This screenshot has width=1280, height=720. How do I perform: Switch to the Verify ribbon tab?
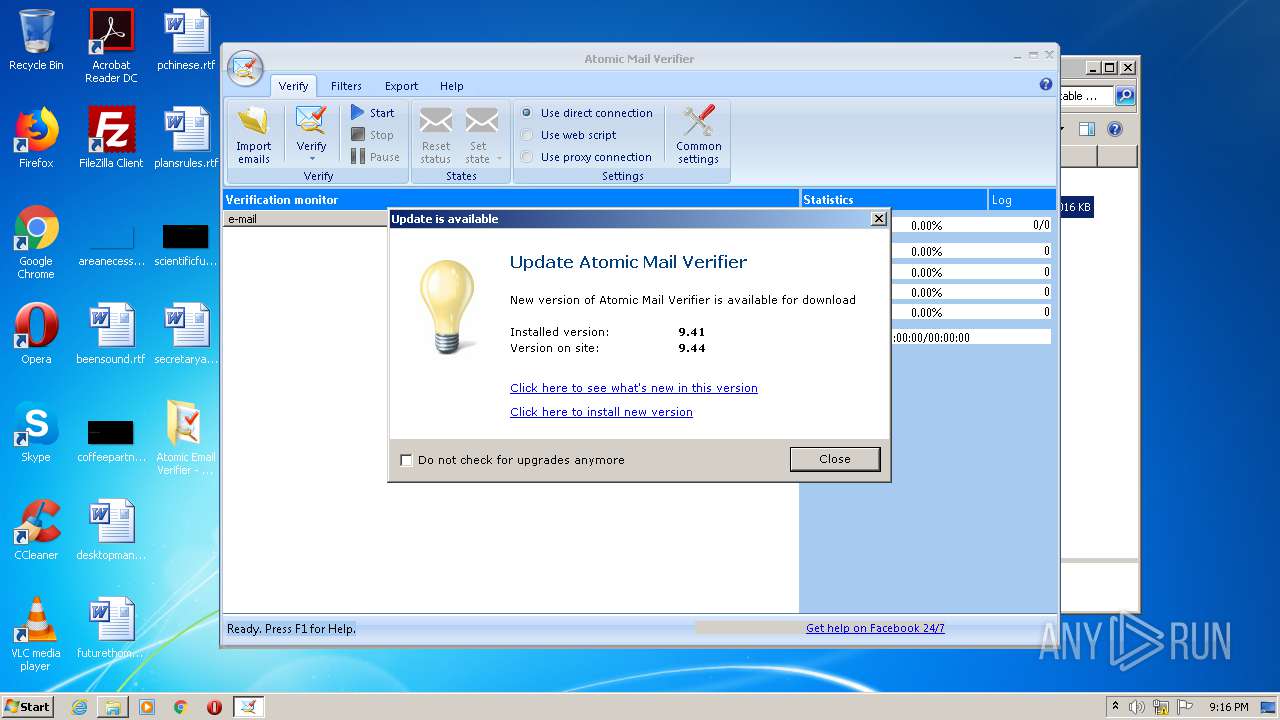(x=293, y=86)
